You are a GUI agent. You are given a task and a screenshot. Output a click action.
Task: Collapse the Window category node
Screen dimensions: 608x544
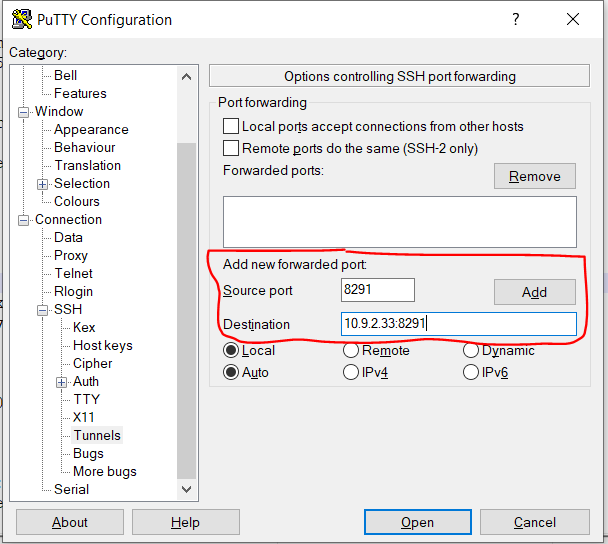(24, 112)
